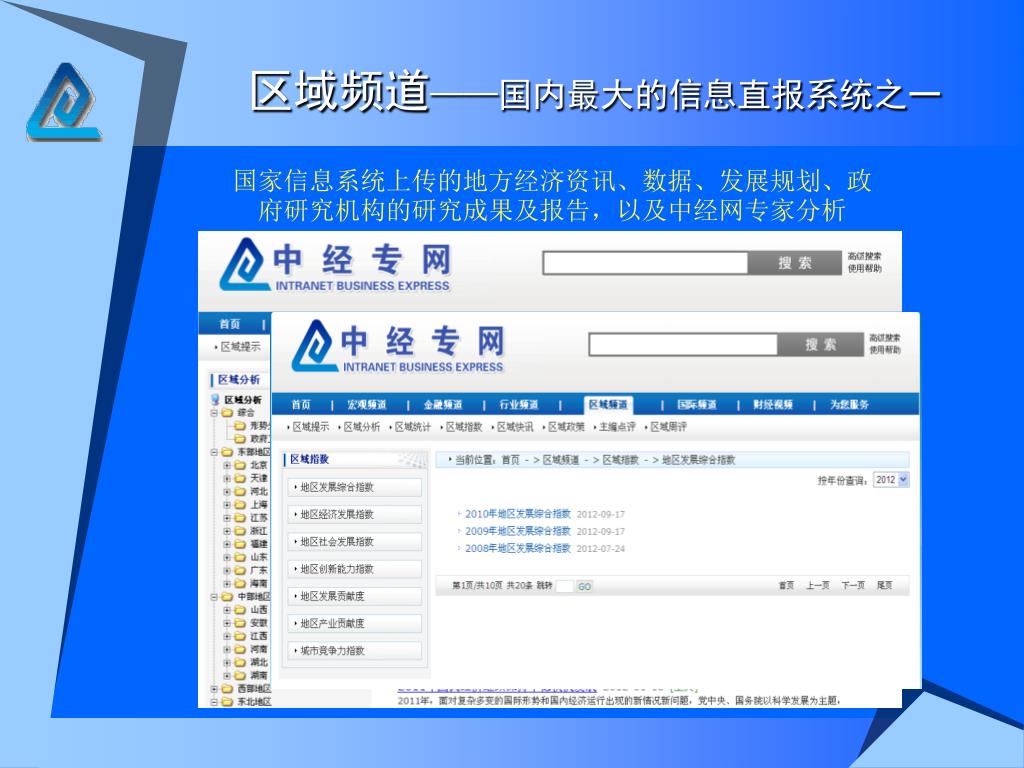Image resolution: width=1024 pixels, height=768 pixels.
Task: Switch to the 行业频道 tab
Action: pos(519,405)
